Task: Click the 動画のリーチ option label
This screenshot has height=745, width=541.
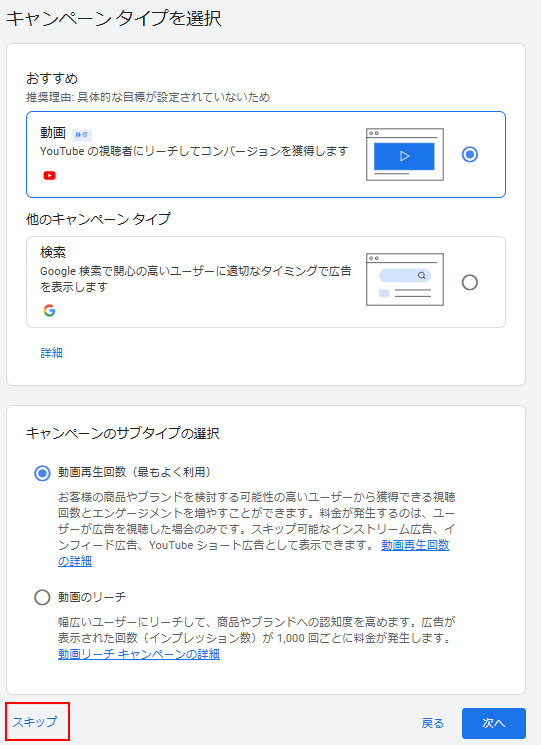Action: tap(92, 597)
